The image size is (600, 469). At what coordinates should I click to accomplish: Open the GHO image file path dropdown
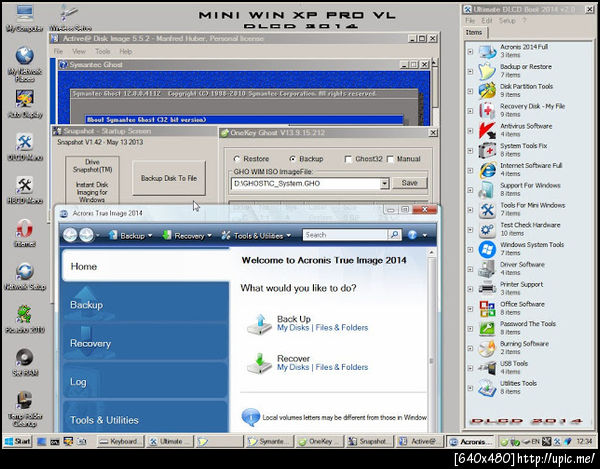[x=384, y=184]
